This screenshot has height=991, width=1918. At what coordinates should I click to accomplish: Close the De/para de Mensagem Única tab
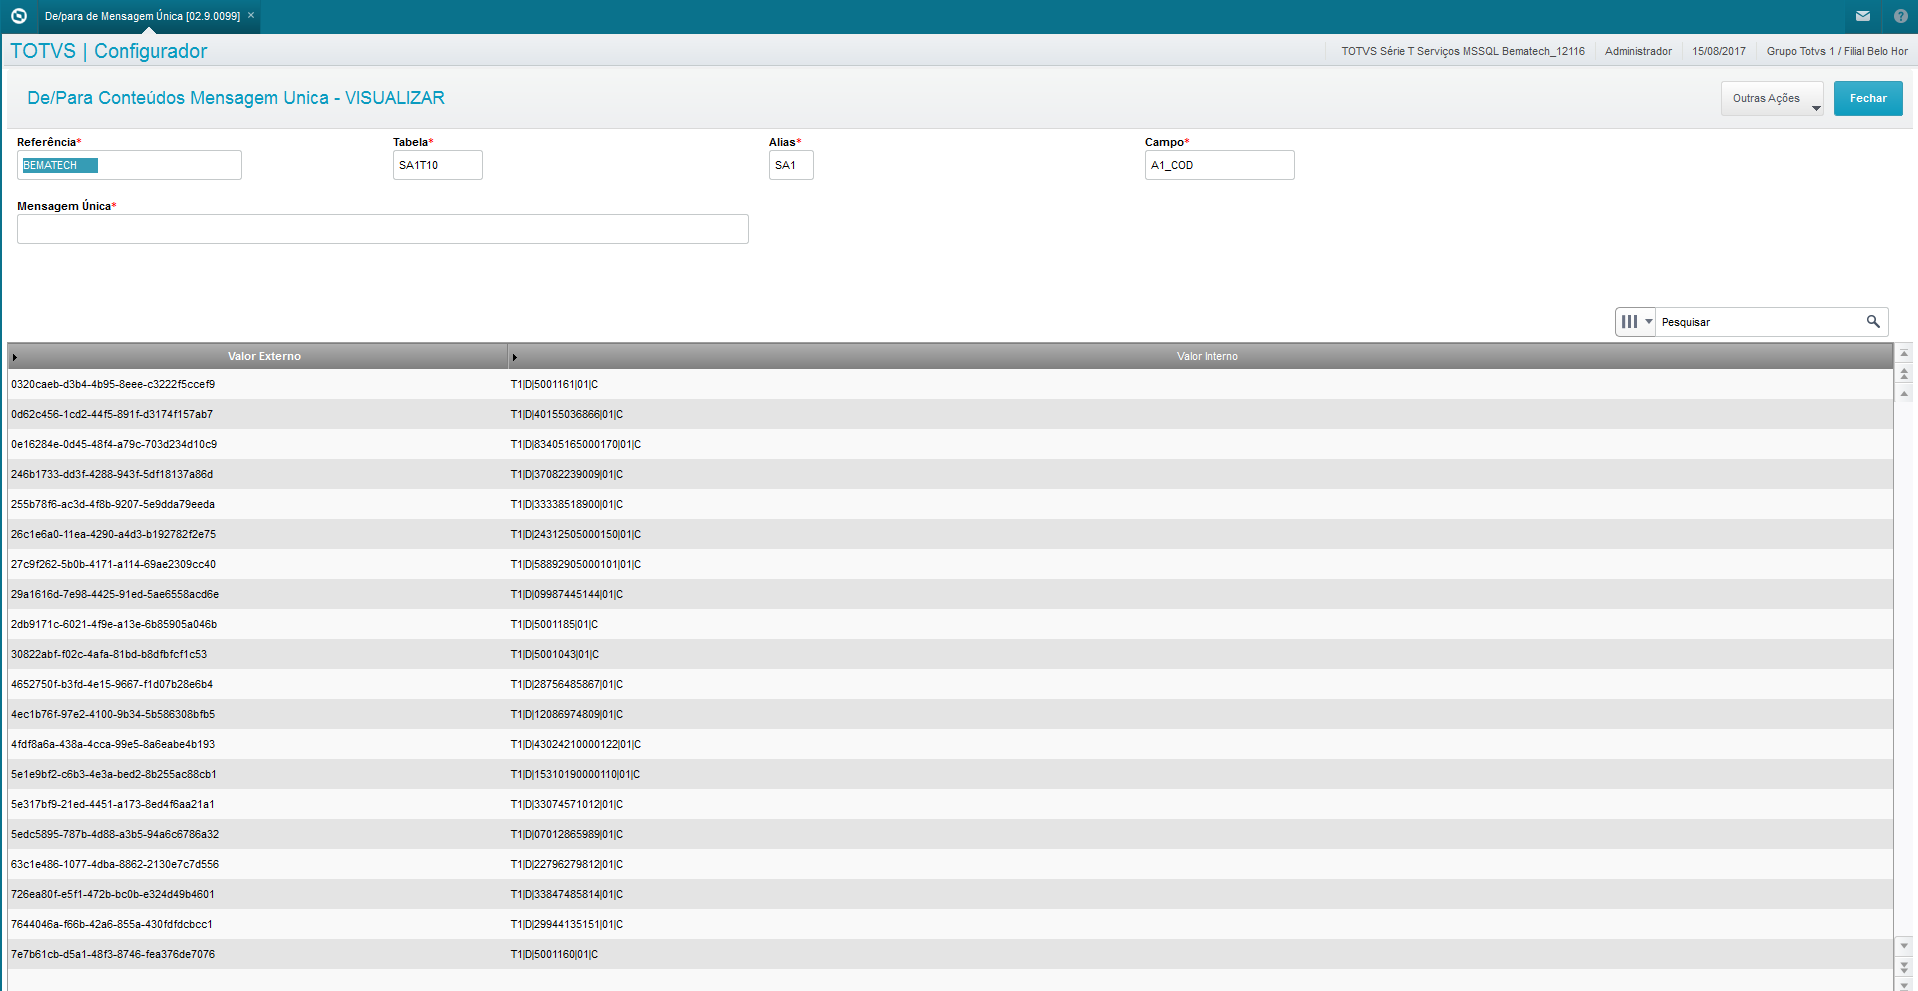pos(250,16)
